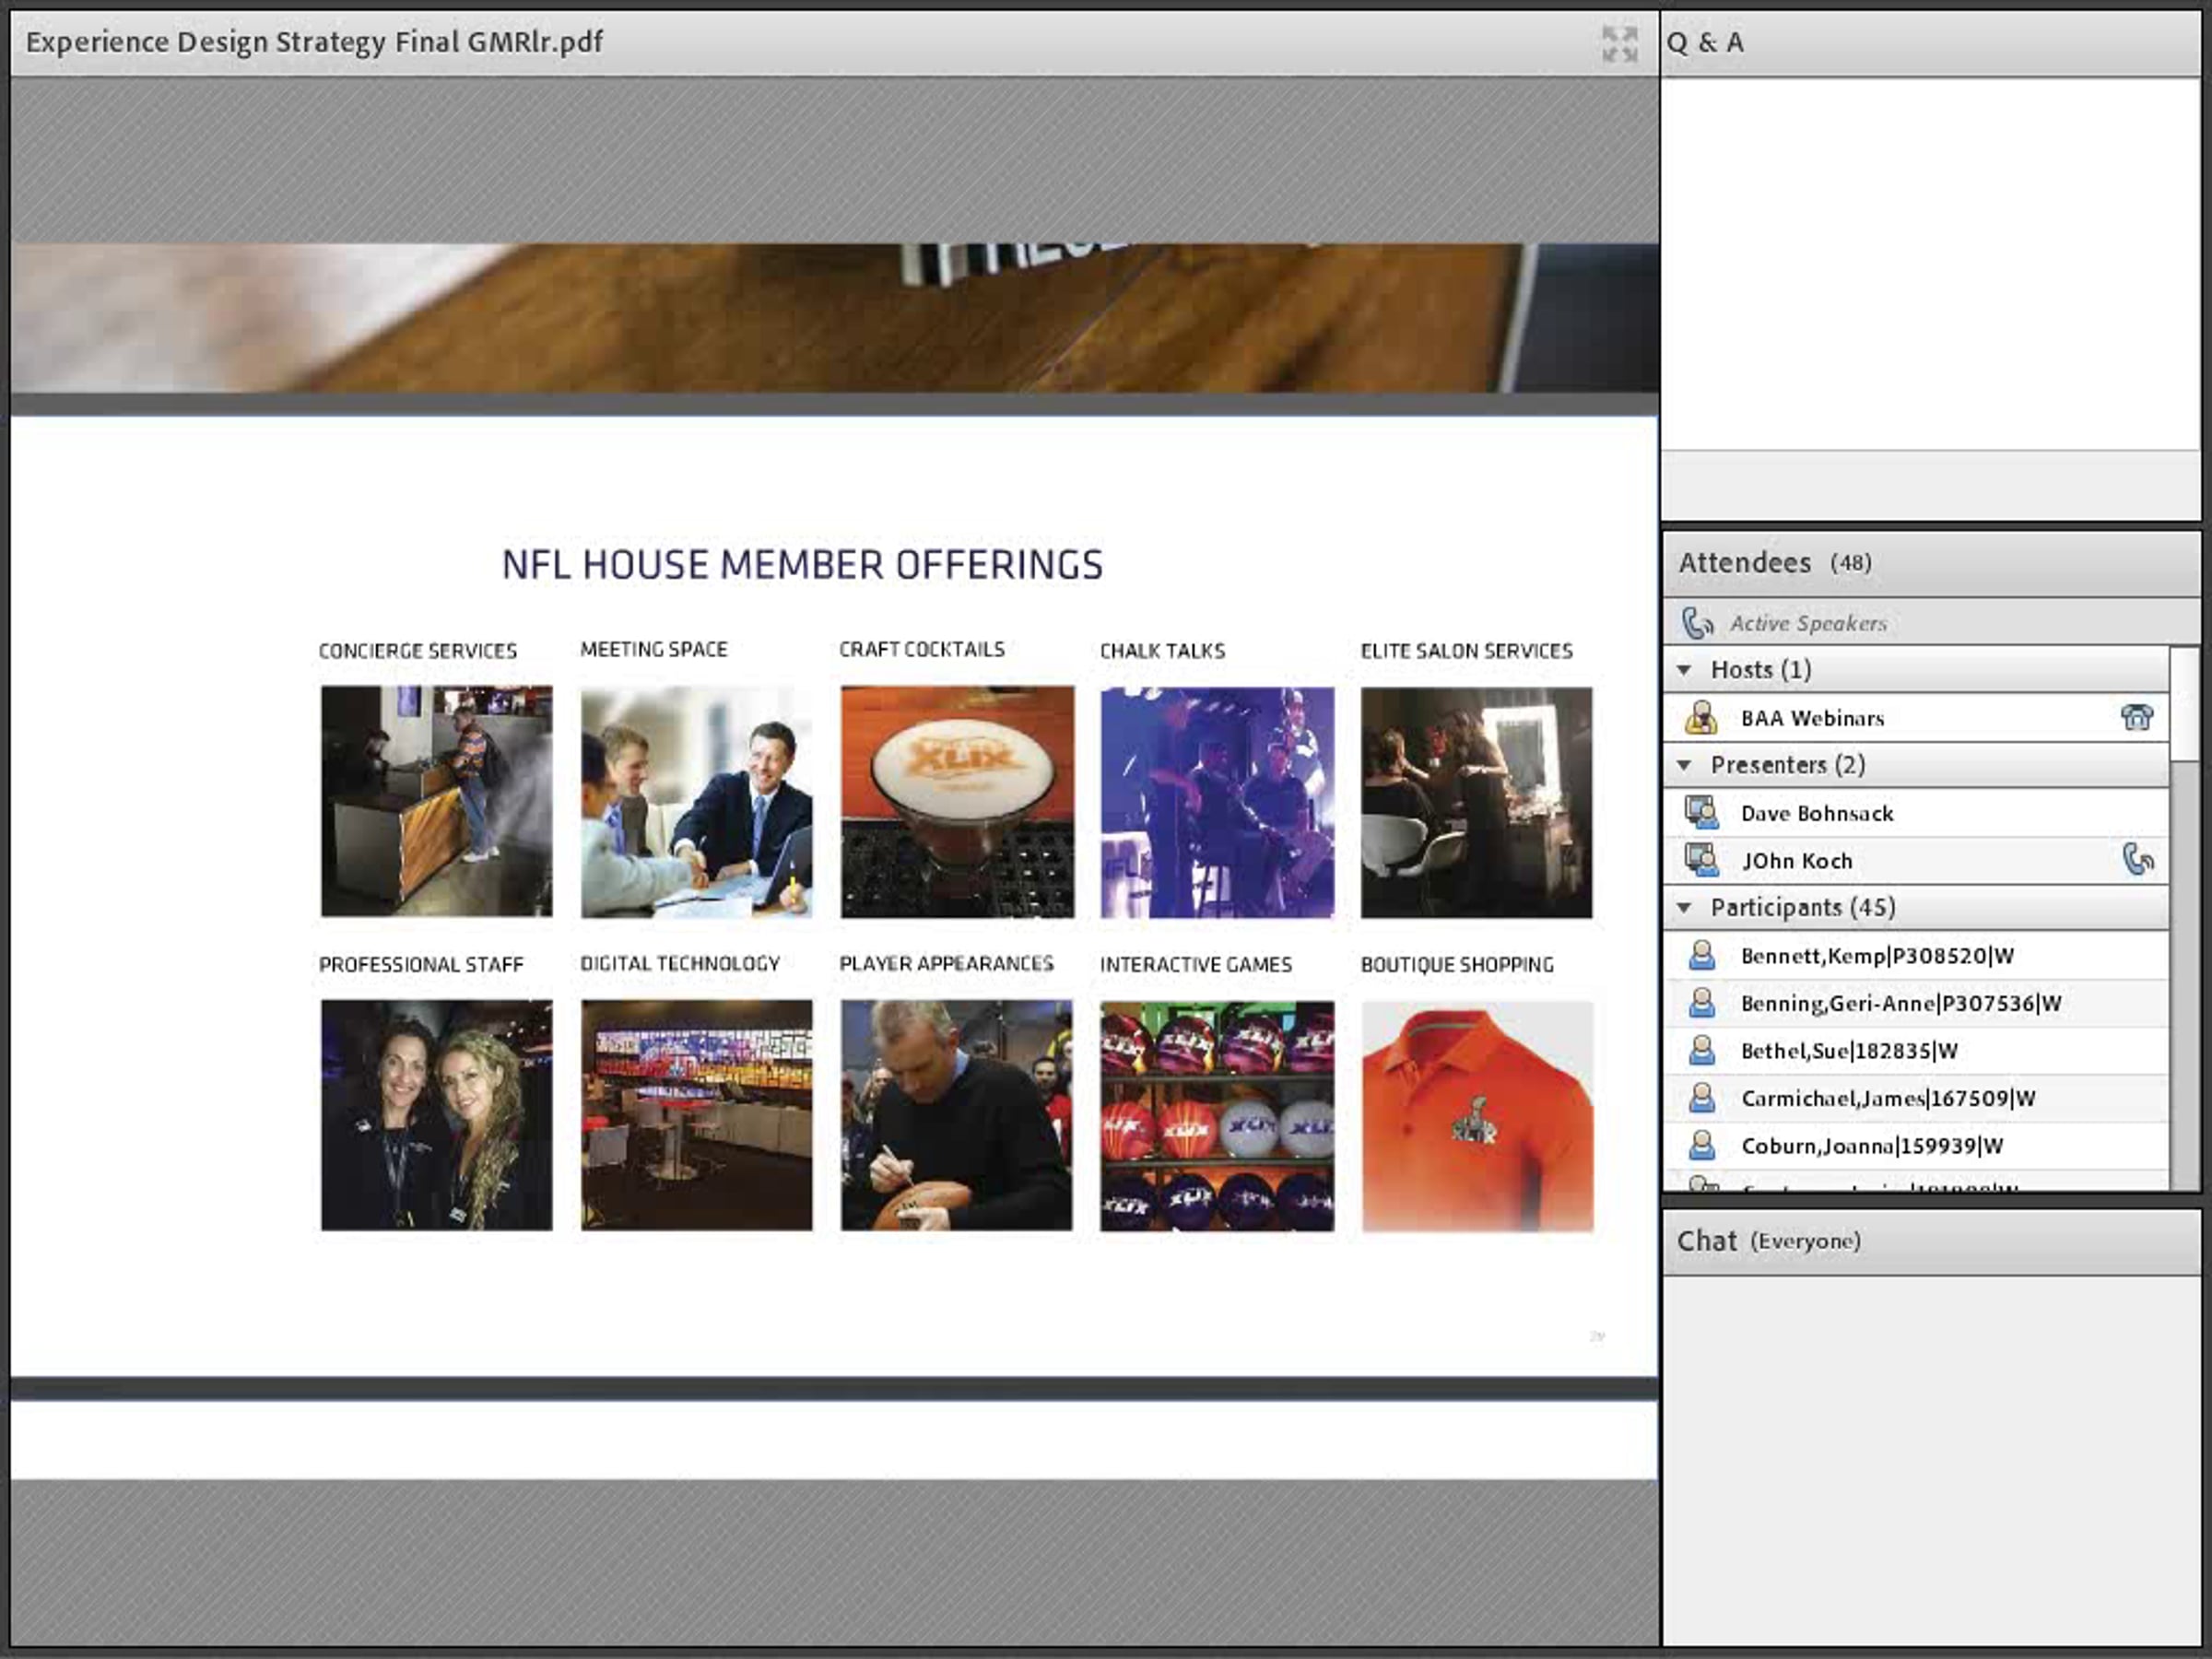Collapse the Presenters group
The height and width of the screenshot is (1659, 2212).
(x=1685, y=765)
